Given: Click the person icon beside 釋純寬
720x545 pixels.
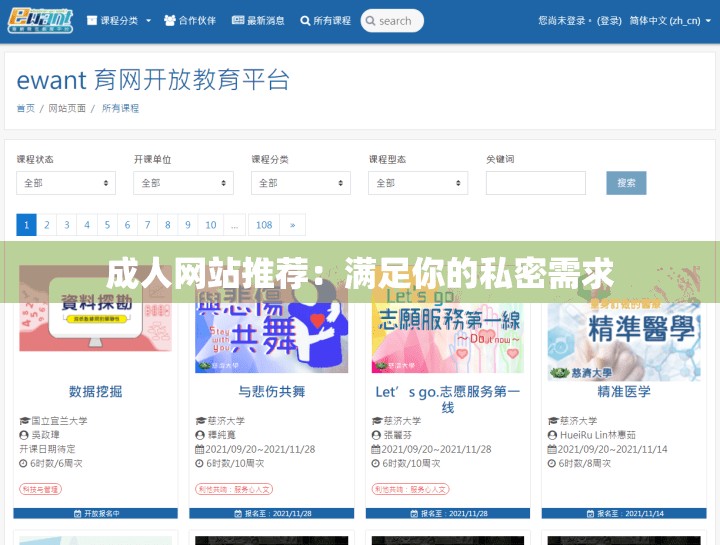Looking at the screenshot, I should coord(200,435).
